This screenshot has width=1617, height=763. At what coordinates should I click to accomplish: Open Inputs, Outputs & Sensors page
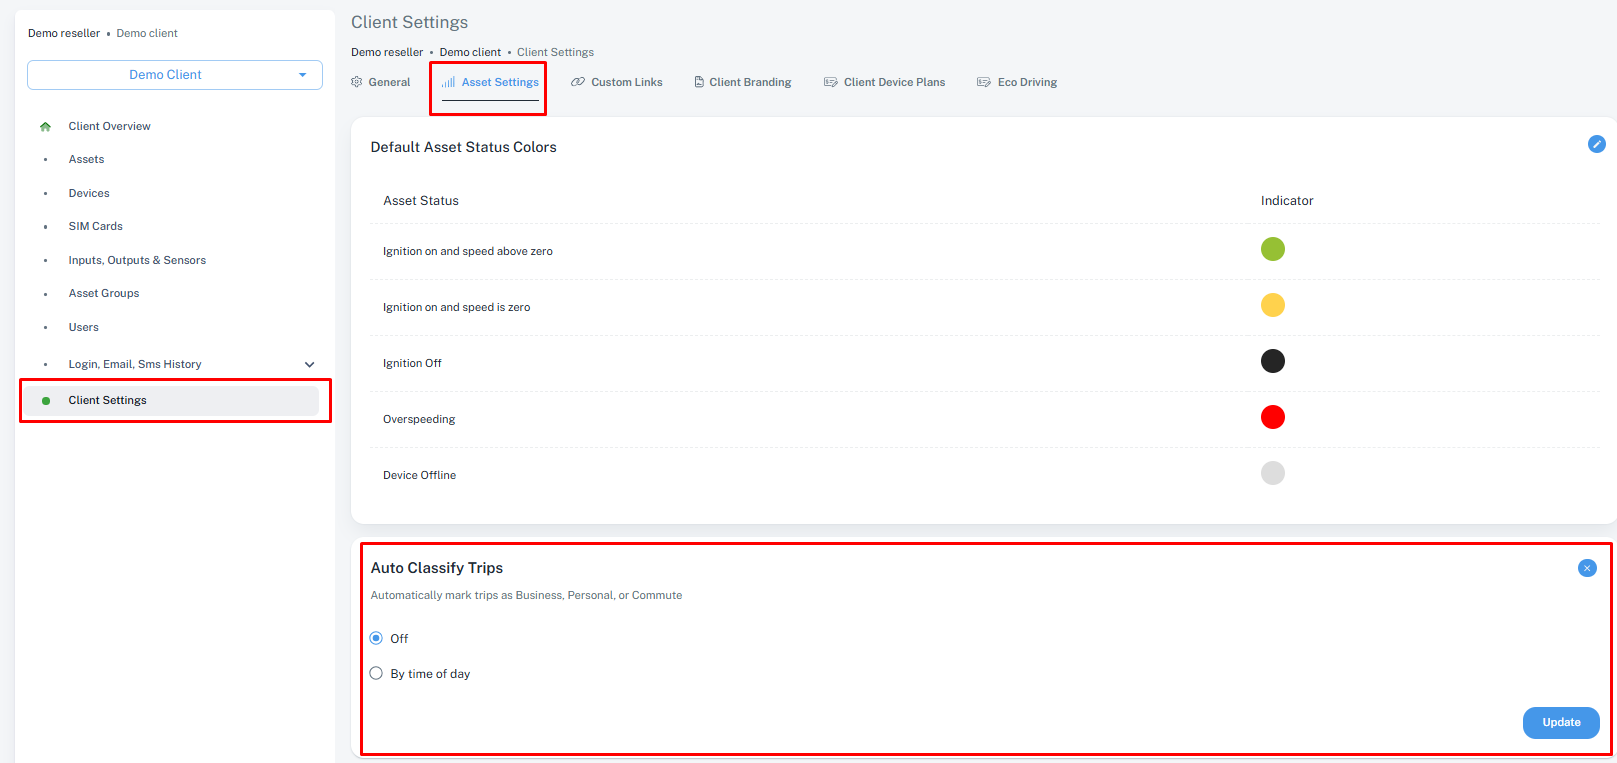point(137,260)
